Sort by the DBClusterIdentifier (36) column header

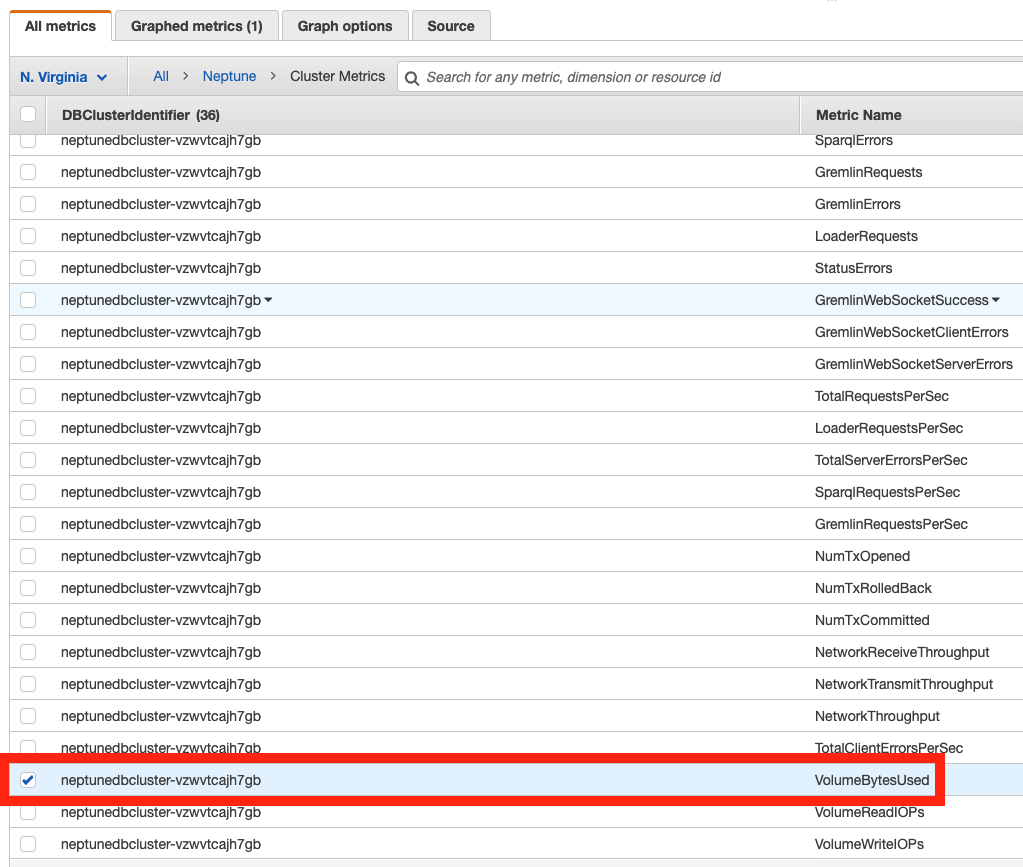141,115
